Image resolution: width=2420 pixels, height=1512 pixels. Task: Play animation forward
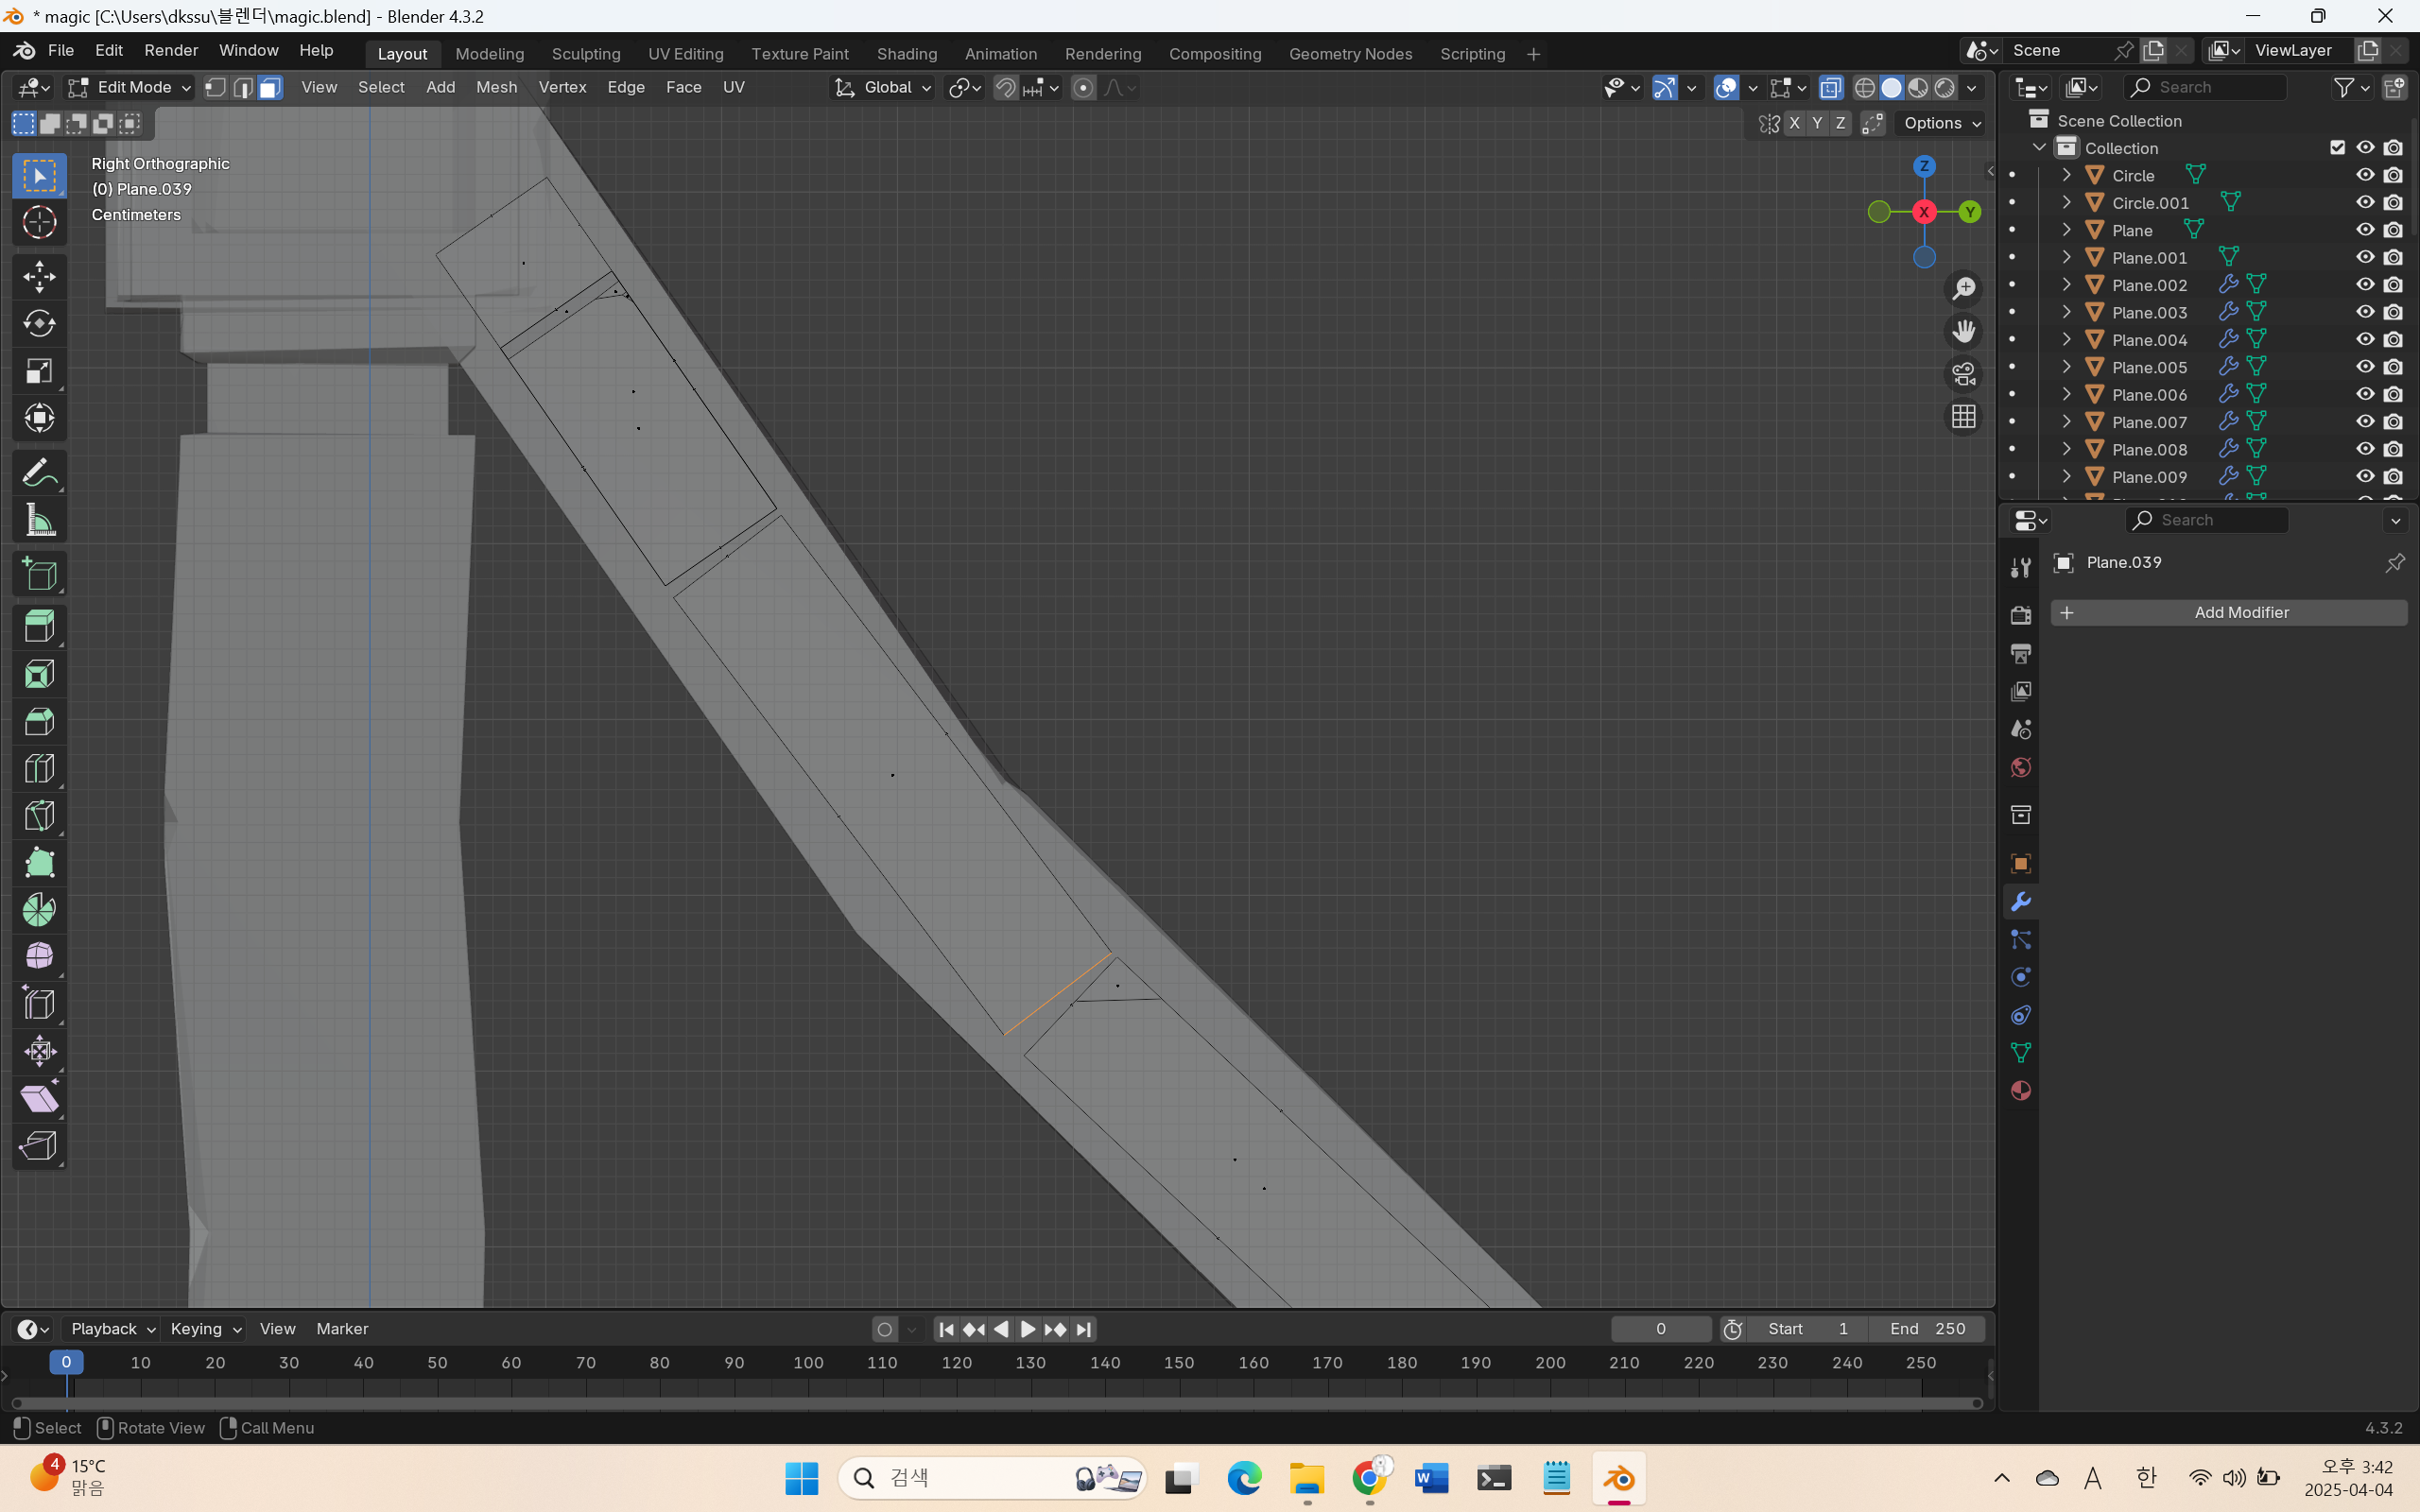pyautogui.click(x=1027, y=1329)
